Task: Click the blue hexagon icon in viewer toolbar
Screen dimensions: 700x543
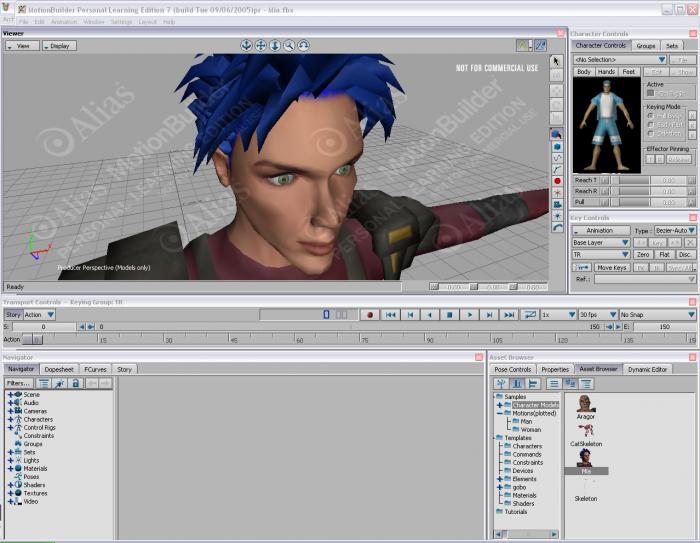Action: point(557,146)
